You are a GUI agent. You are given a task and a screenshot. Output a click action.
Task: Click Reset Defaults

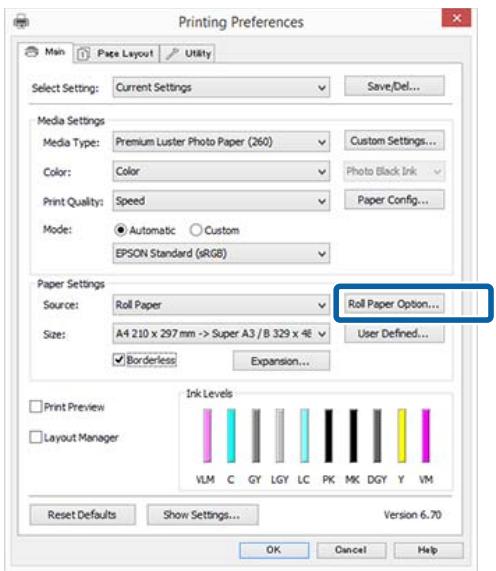[83, 515]
